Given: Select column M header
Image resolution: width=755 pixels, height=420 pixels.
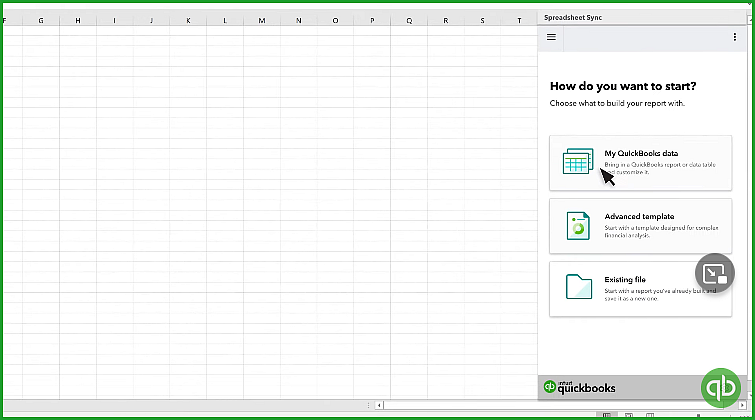Looking at the screenshot, I should point(261,20).
